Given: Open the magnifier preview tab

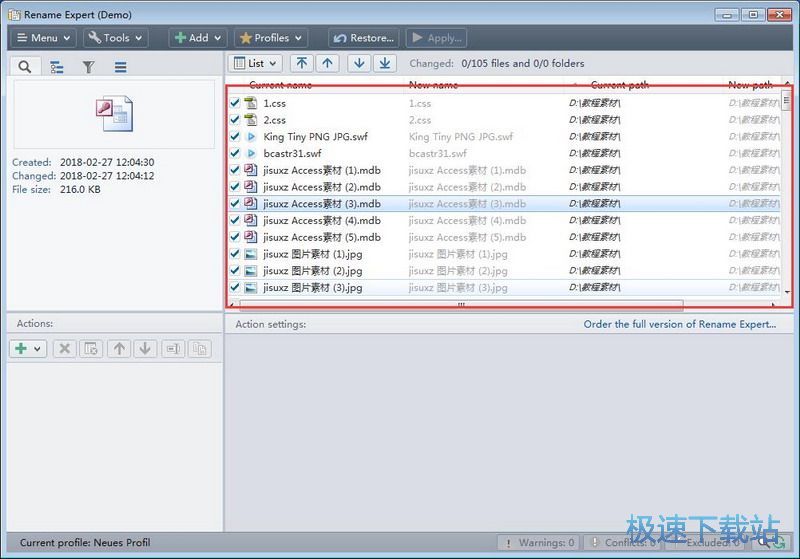Looking at the screenshot, I should (25, 67).
